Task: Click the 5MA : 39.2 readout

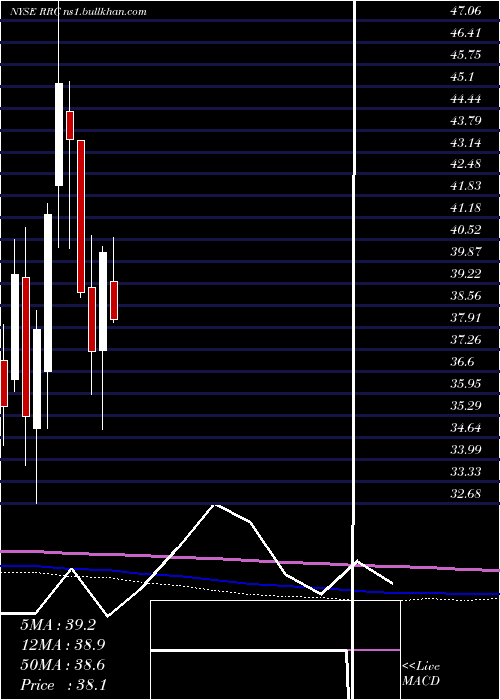Action: (x=58, y=625)
